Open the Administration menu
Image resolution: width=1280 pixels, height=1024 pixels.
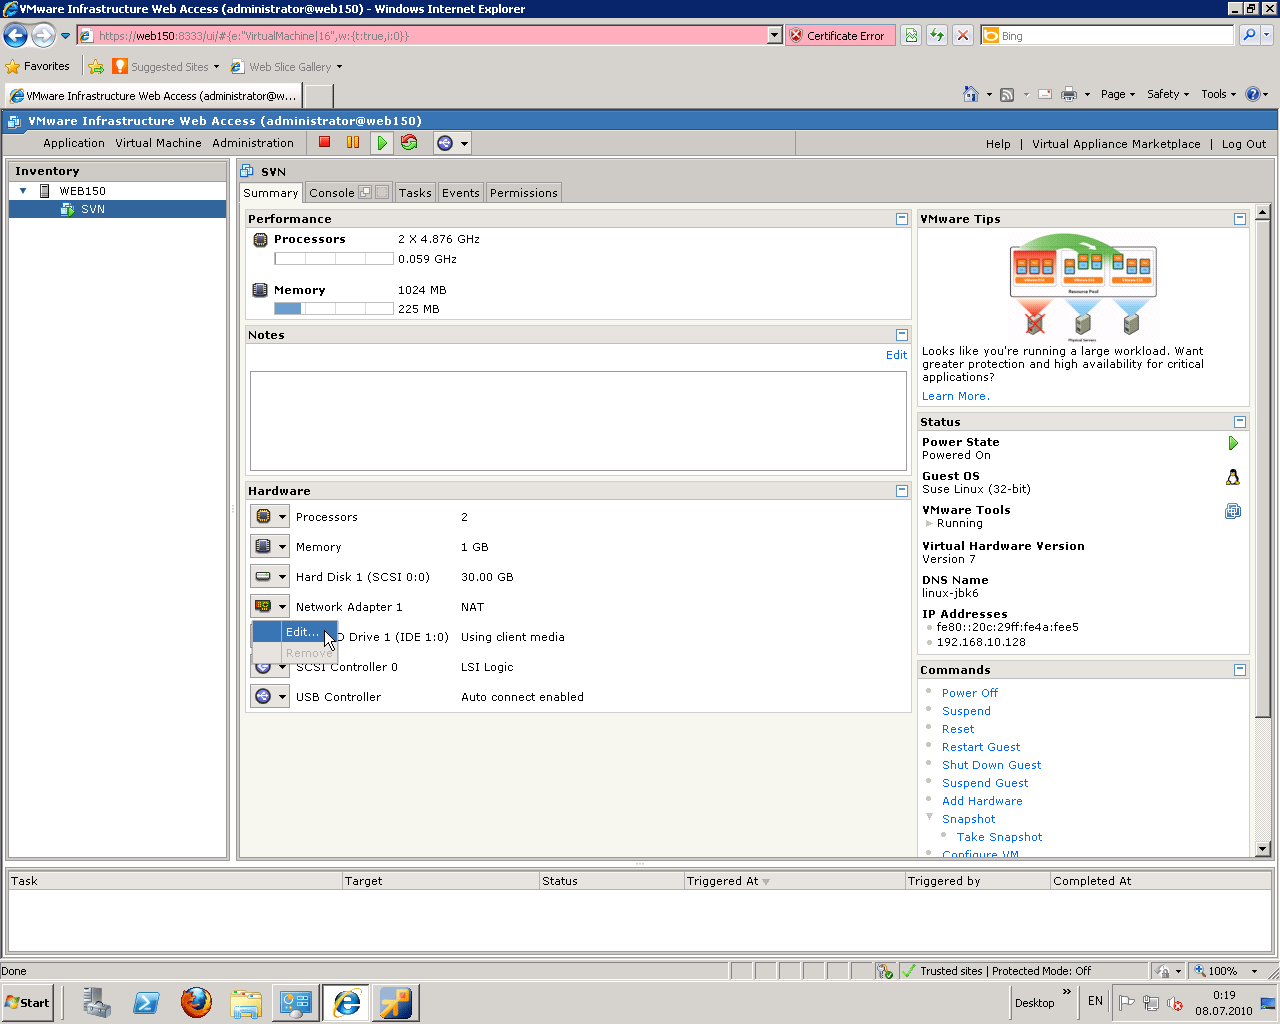(x=253, y=144)
